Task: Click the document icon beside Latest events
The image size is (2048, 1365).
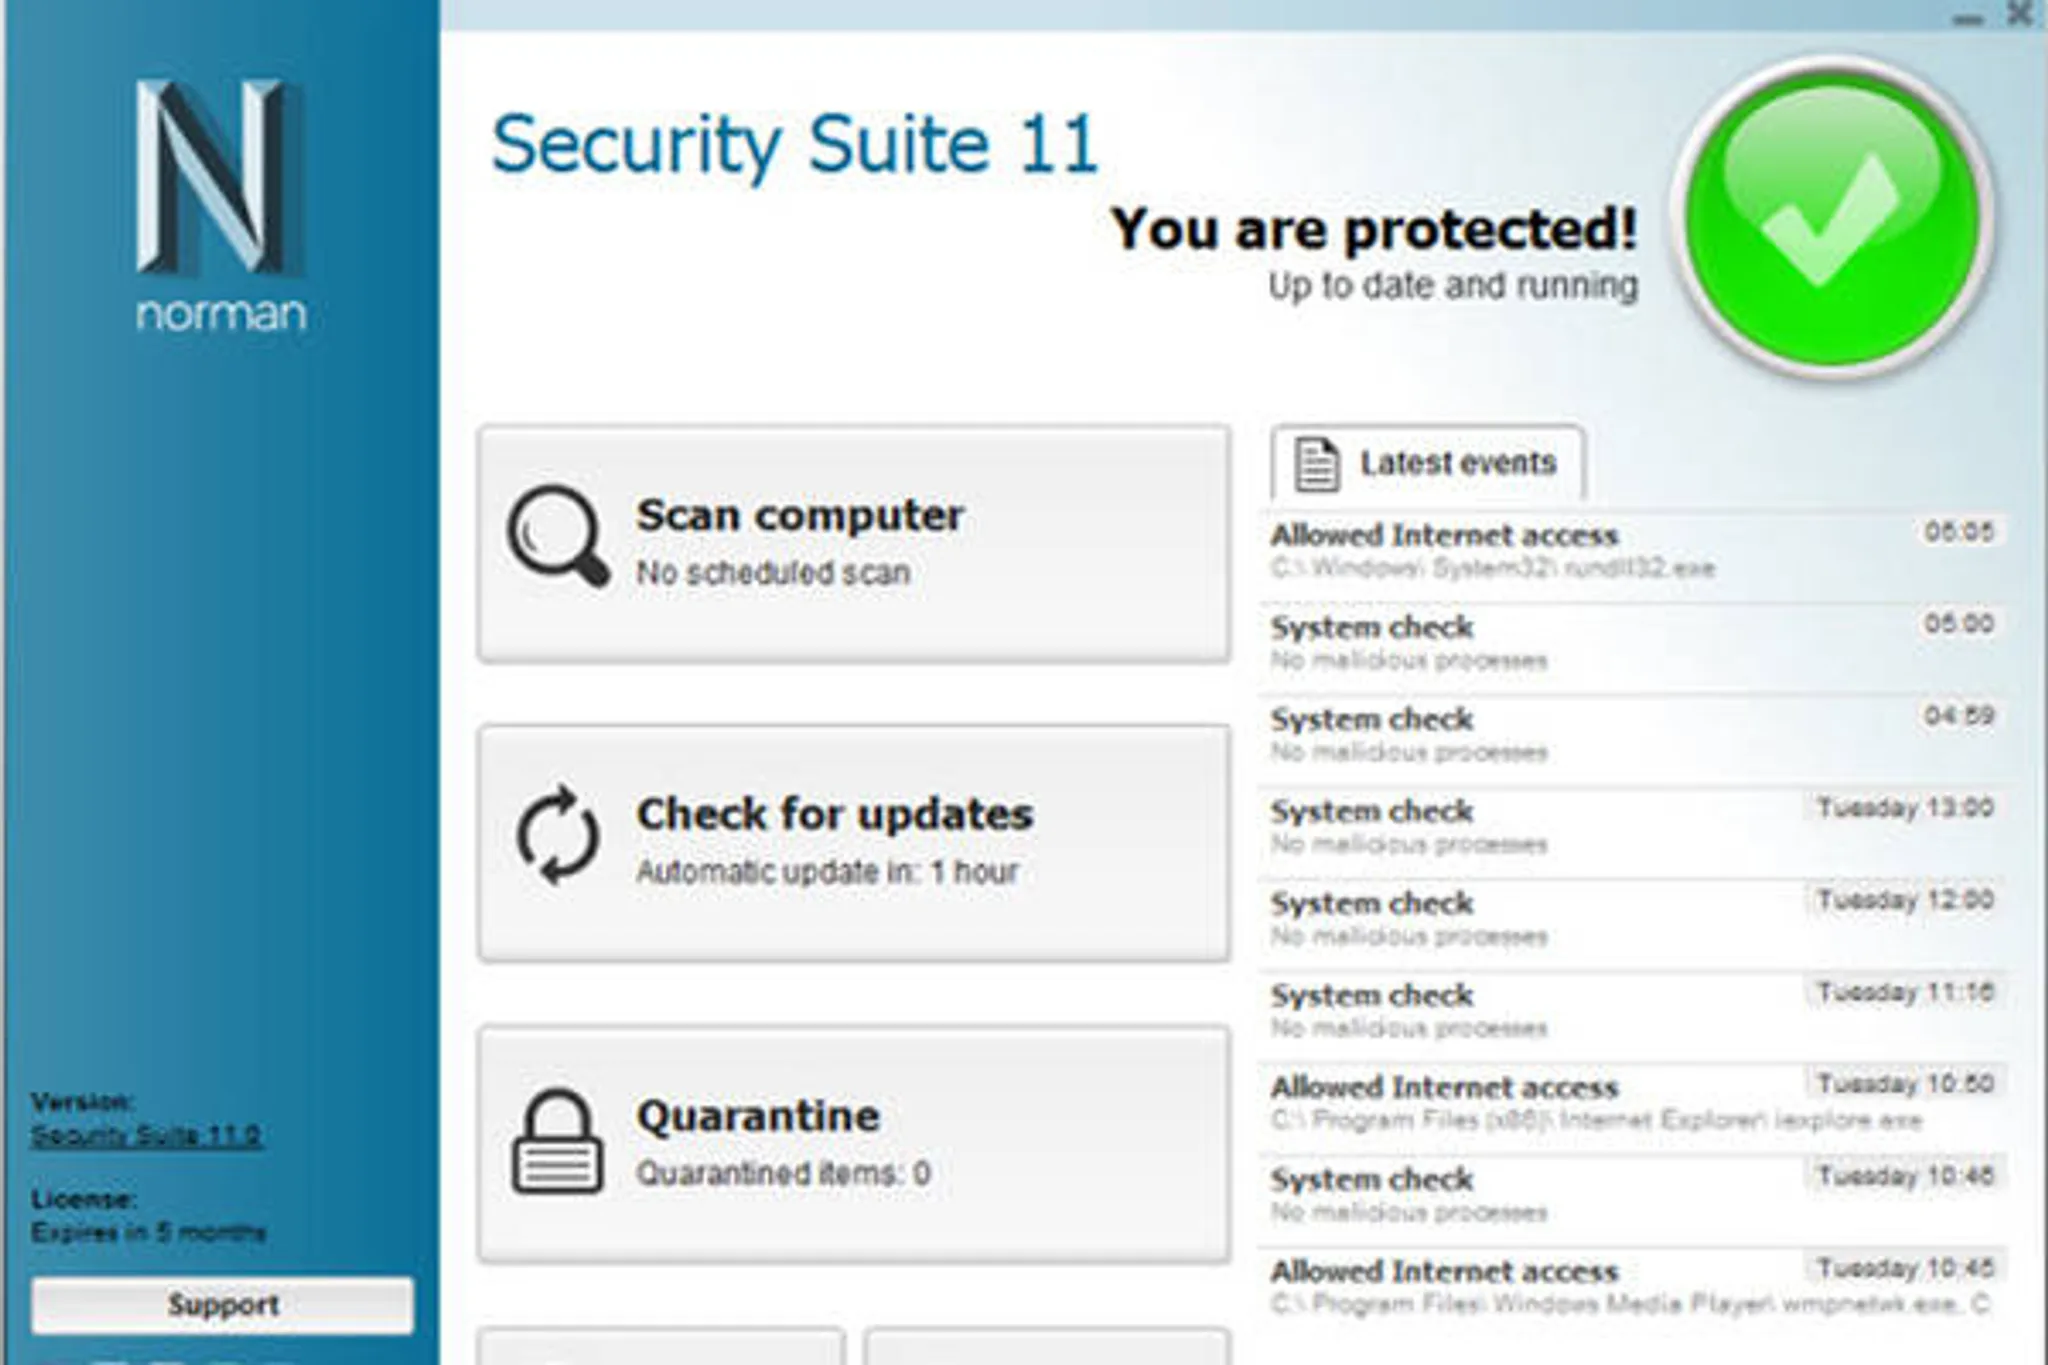Action: pyautogui.click(x=1316, y=464)
